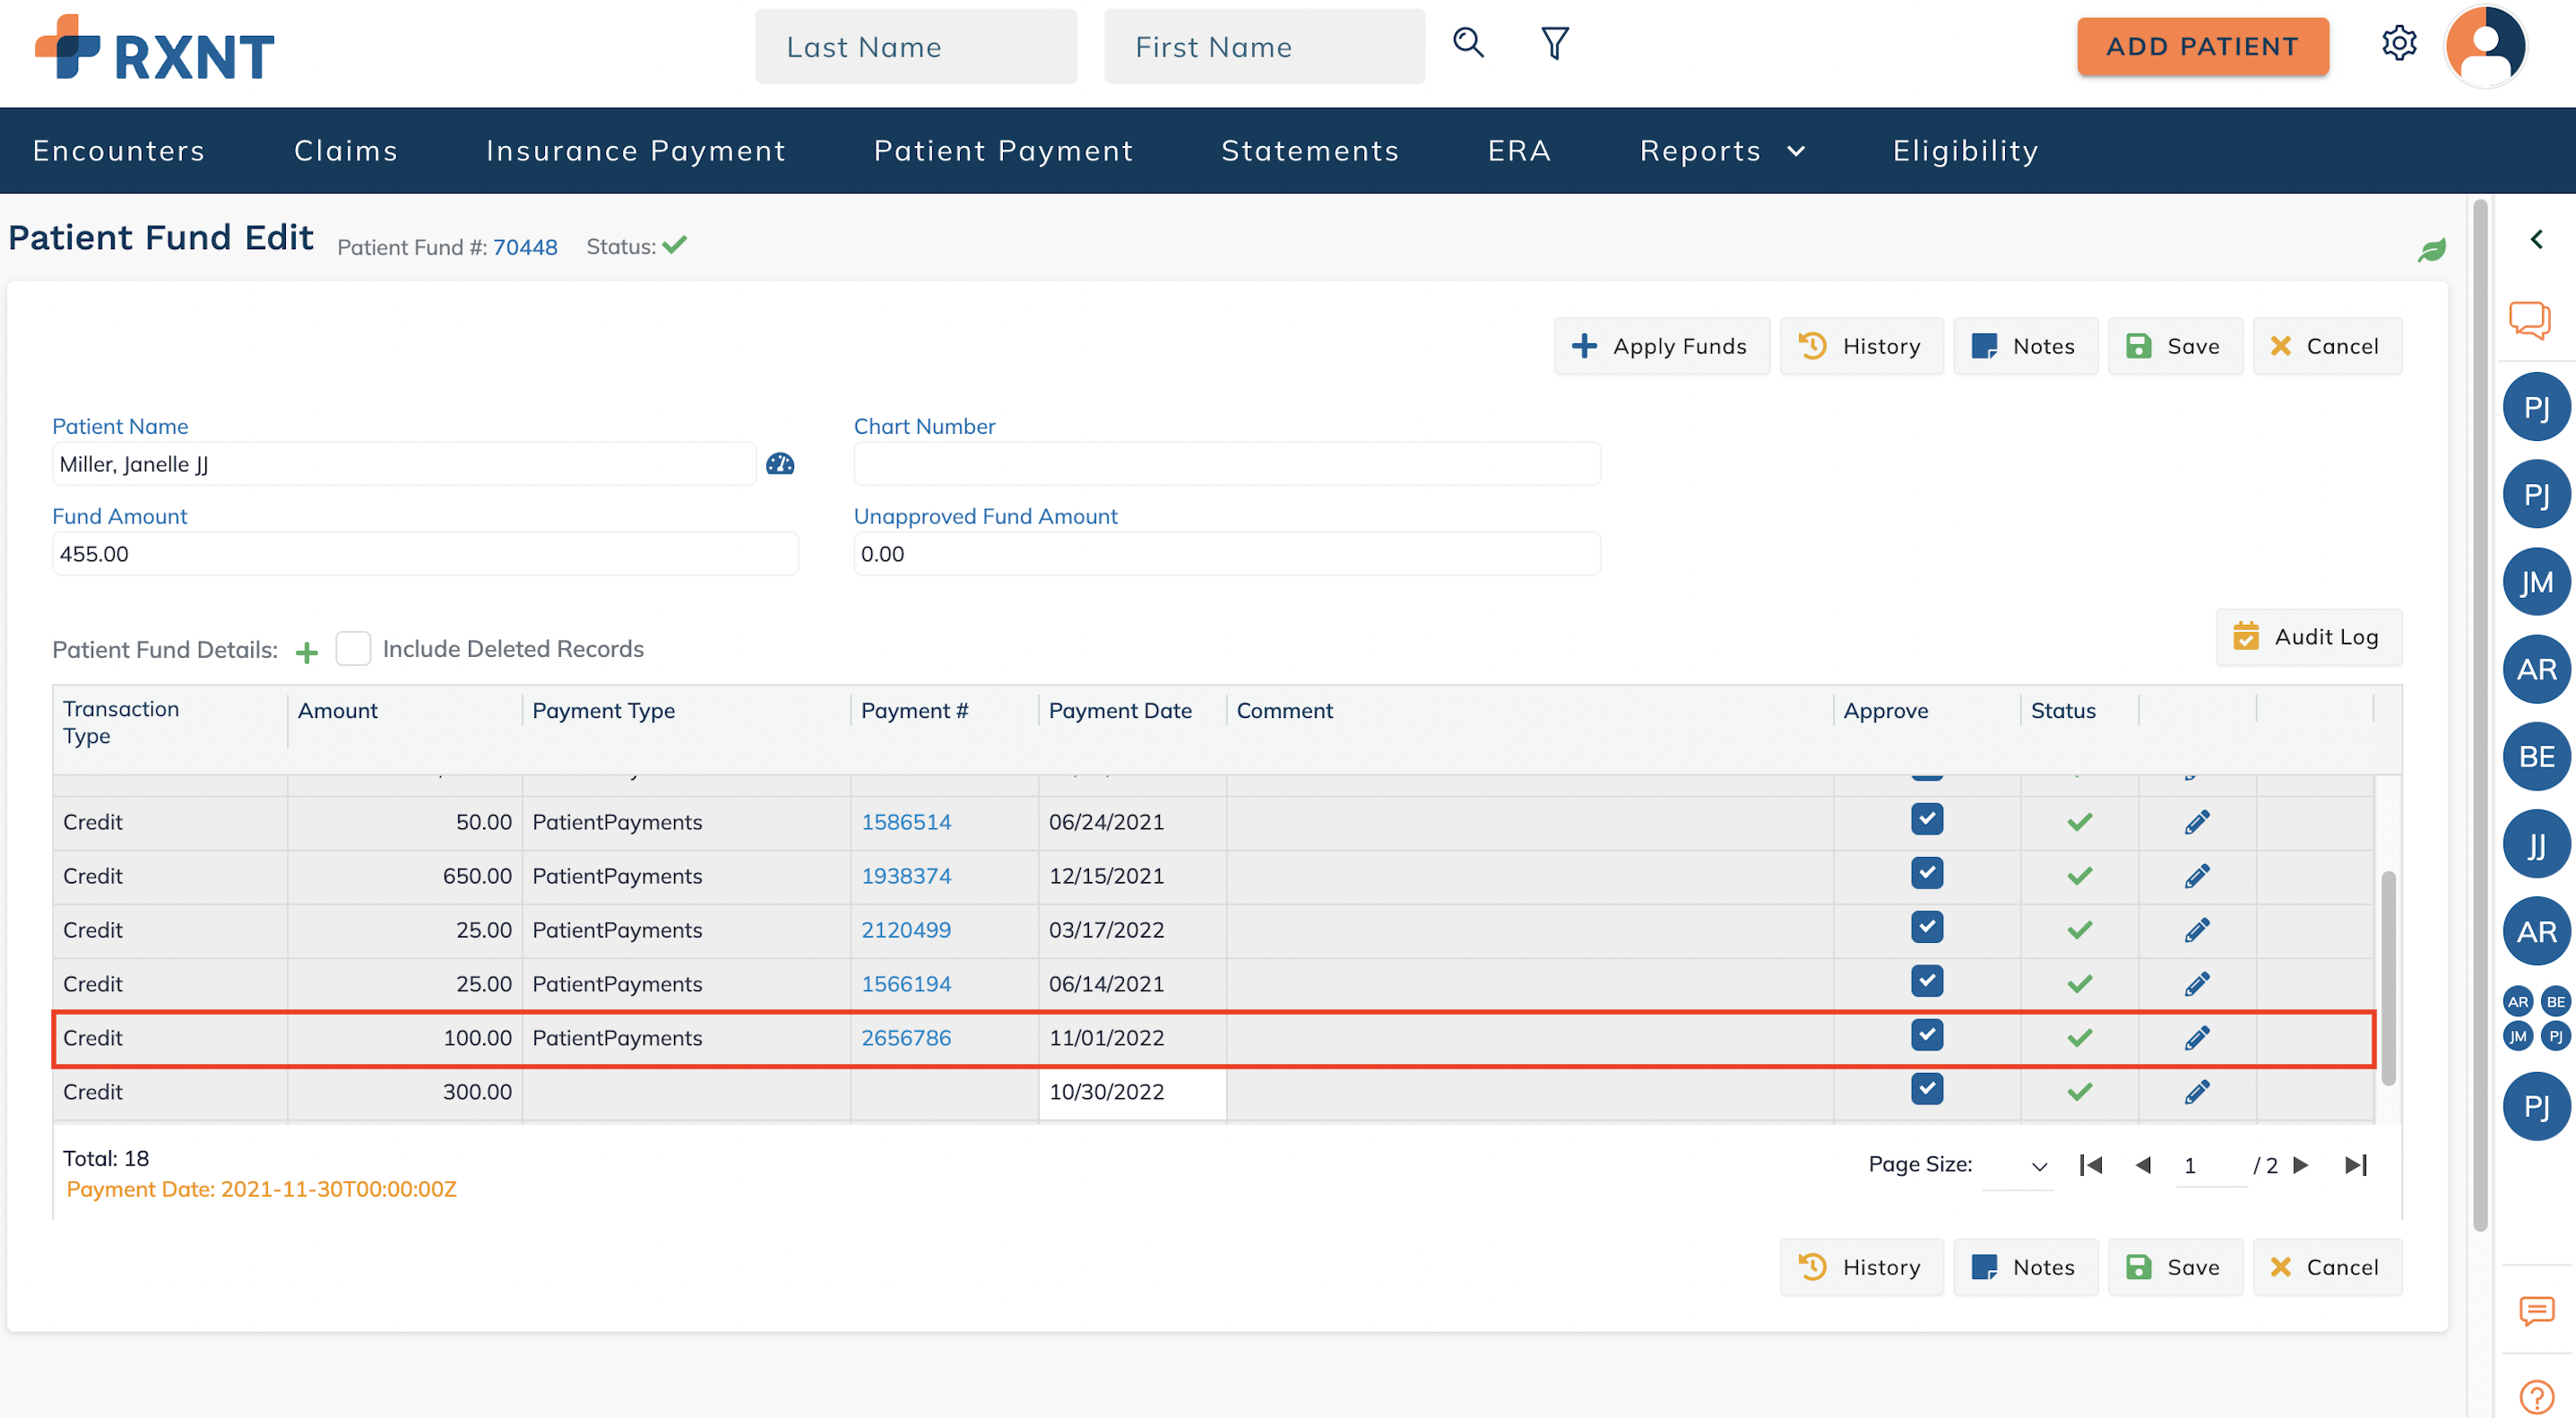Edit the 2656786 payment row with the pencil
Screen dimensions: 2576x1418
pos(2196,1038)
